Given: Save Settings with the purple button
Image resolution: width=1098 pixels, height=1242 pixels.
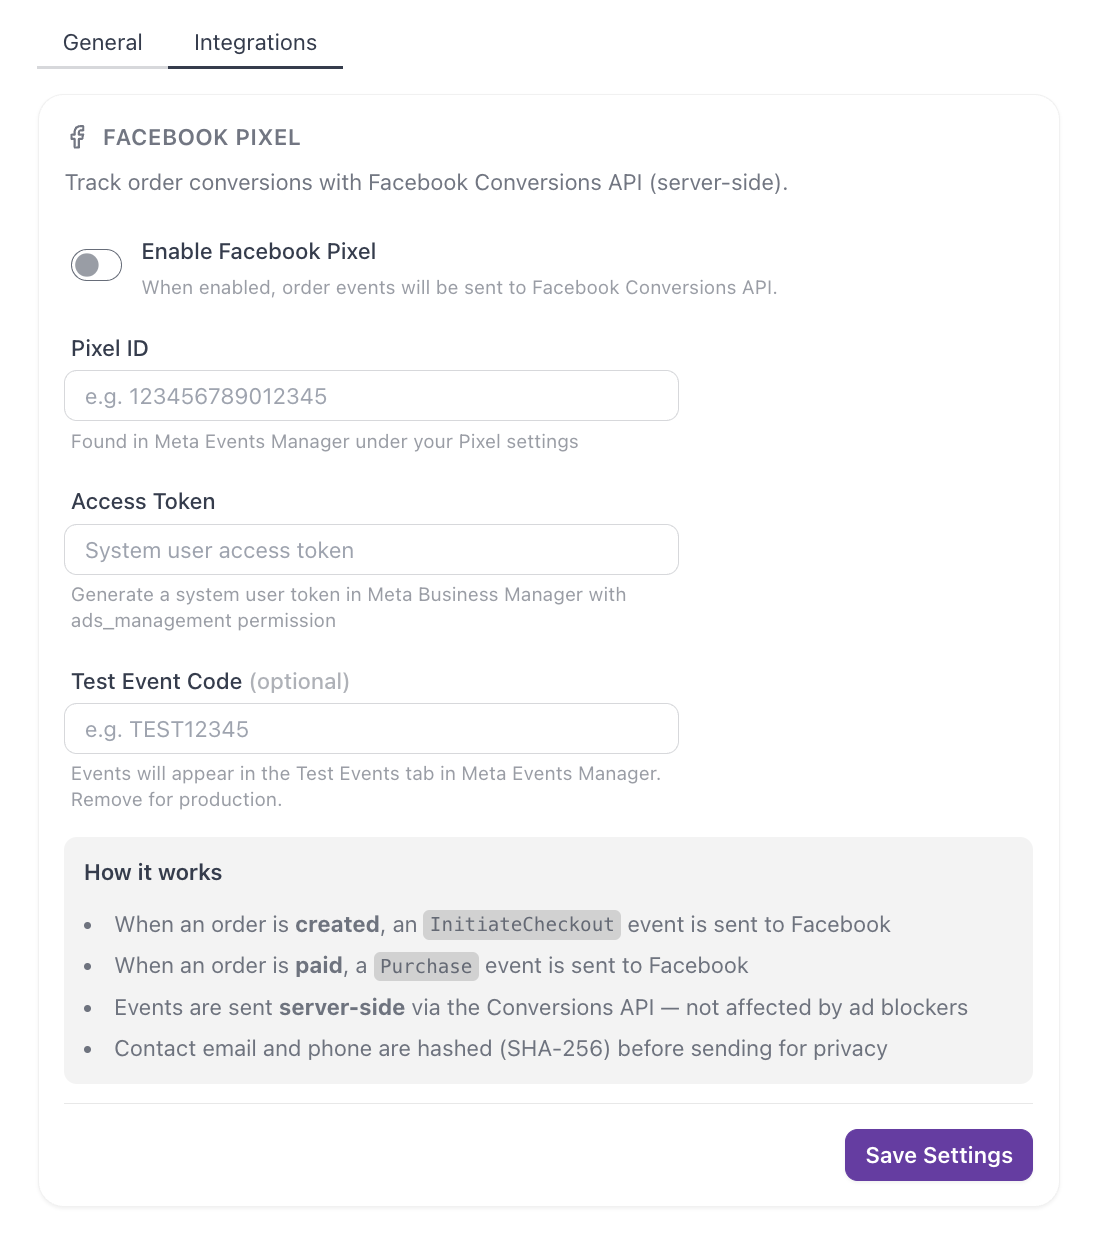Looking at the screenshot, I should (938, 1155).
